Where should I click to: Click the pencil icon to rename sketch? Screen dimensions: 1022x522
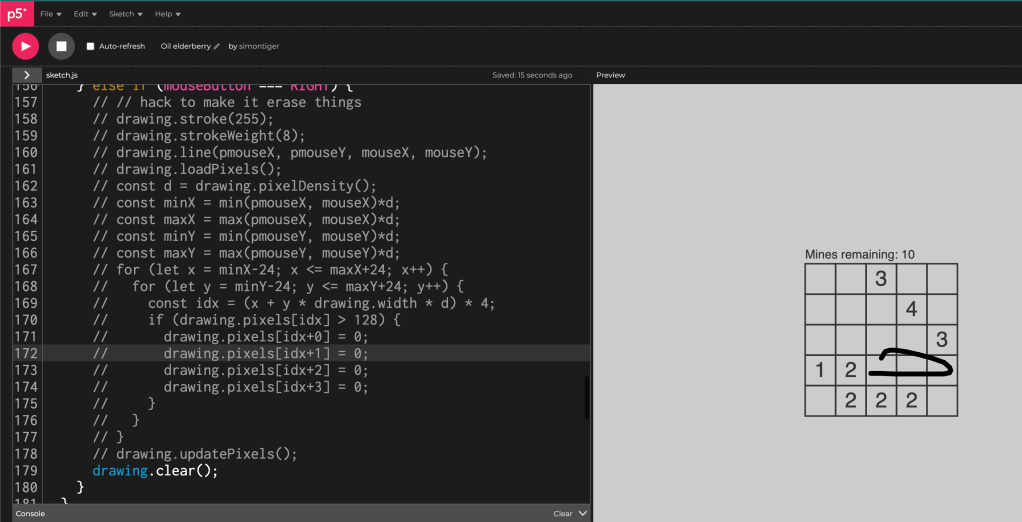(x=216, y=46)
